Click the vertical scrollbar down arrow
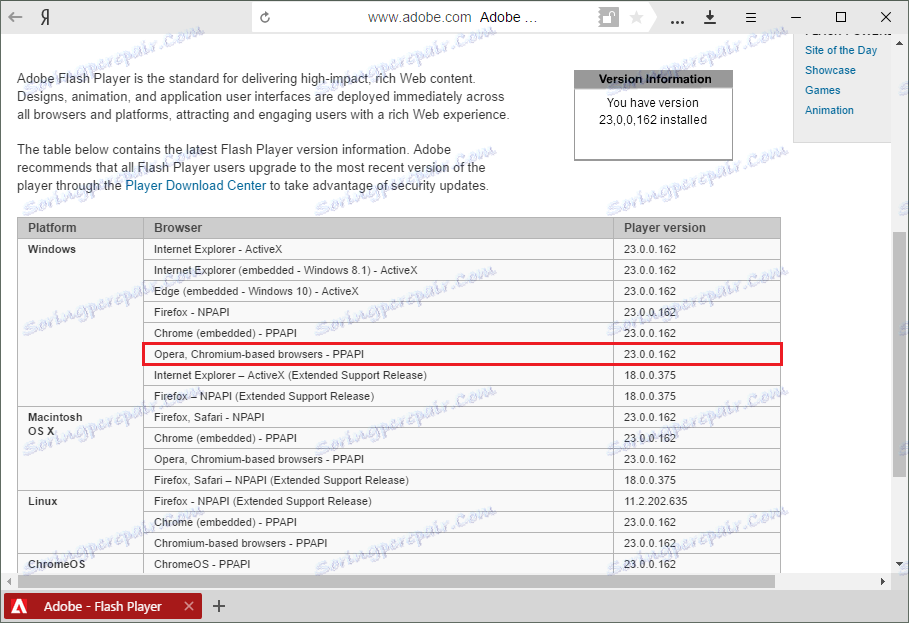This screenshot has height=623, width=909. [899, 563]
